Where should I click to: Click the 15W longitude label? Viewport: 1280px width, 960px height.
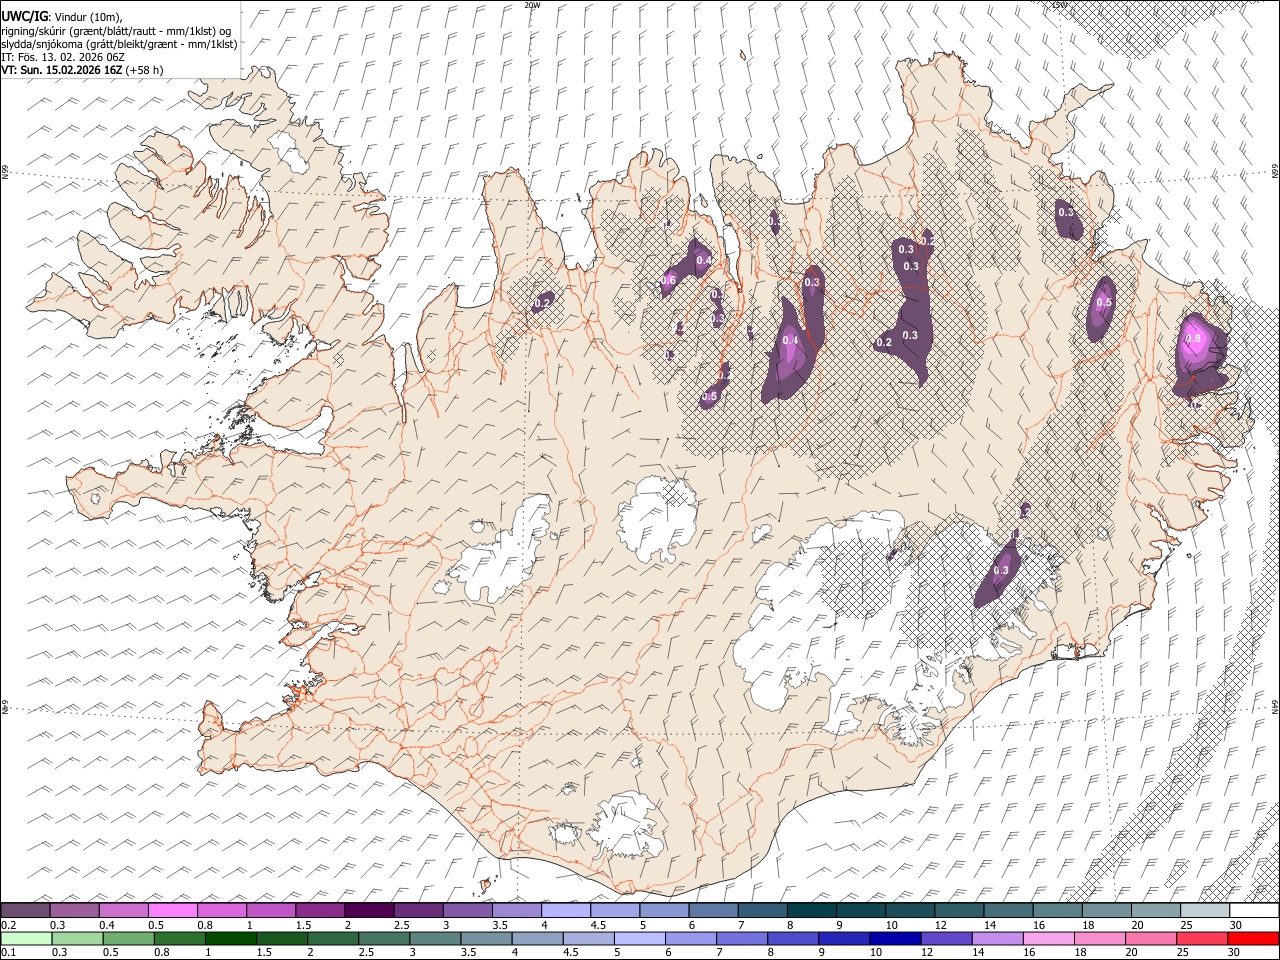pyautogui.click(x=1059, y=5)
